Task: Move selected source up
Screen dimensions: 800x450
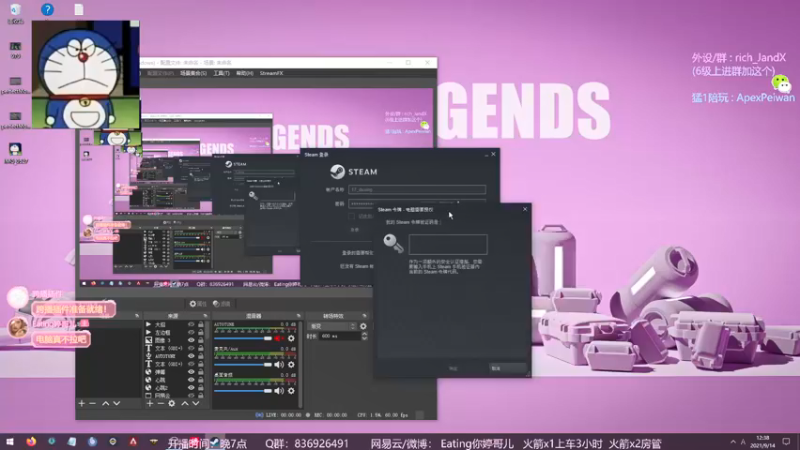Action: [x=185, y=403]
